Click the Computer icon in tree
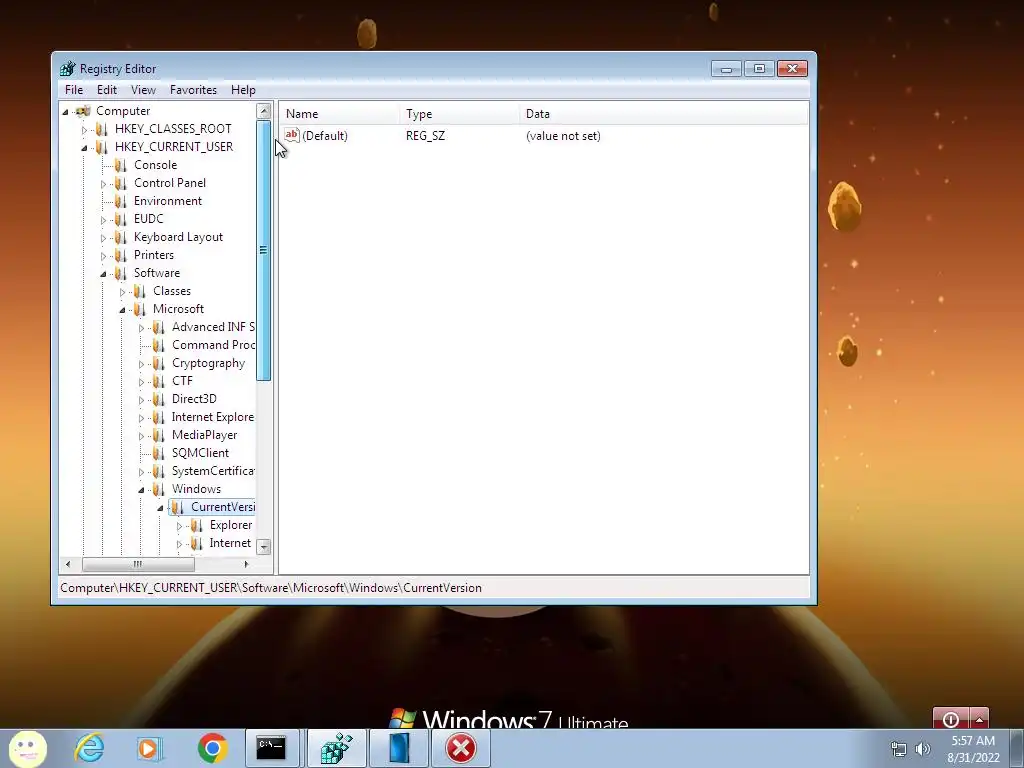The width and height of the screenshot is (1024, 768). click(x=83, y=111)
